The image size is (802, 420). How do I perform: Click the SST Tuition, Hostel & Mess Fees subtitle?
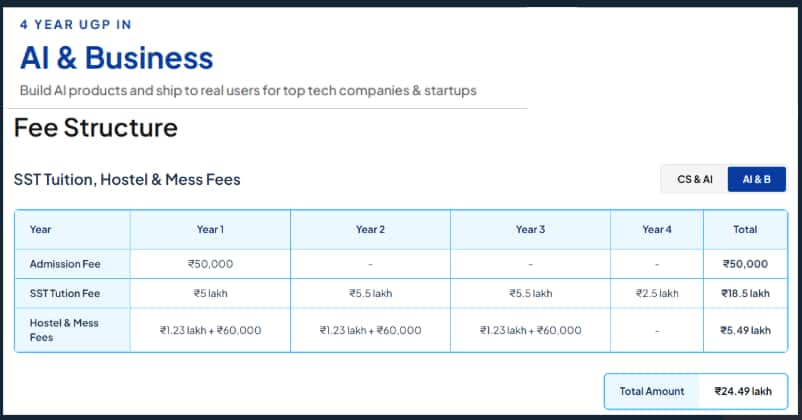[127, 180]
